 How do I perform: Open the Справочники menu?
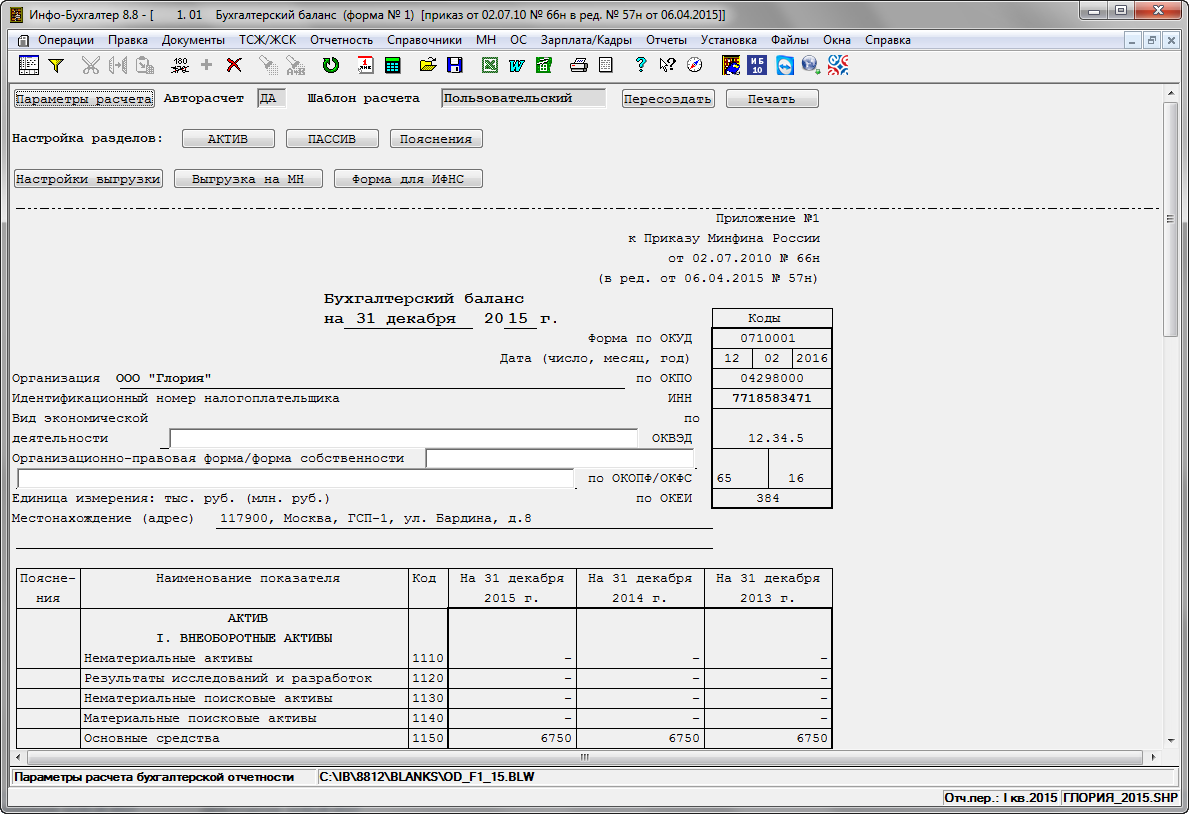tap(424, 40)
